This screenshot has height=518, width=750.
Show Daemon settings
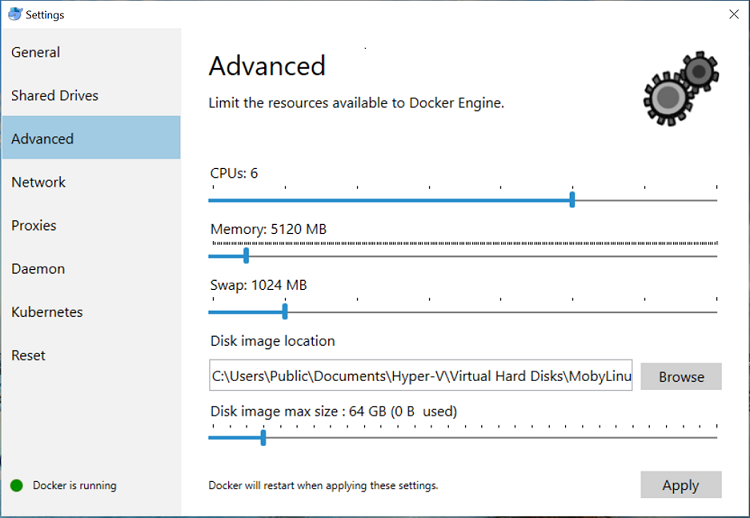[x=91, y=269]
